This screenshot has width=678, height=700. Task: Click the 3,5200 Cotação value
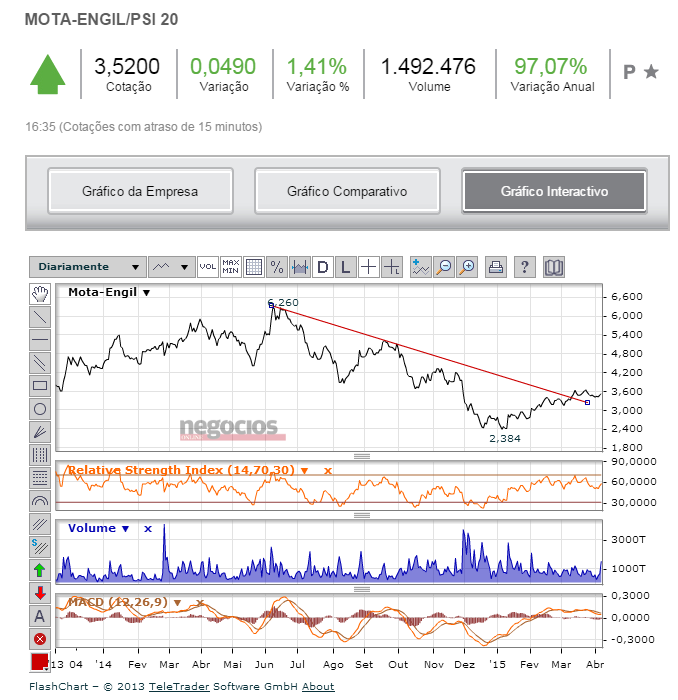[x=127, y=67]
